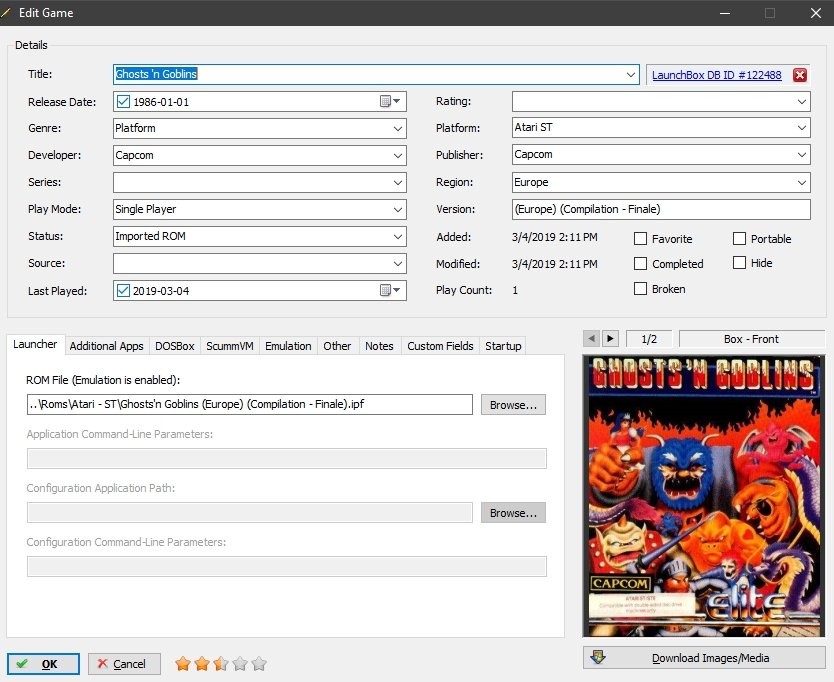The width and height of the screenshot is (834, 682).
Task: Open the ScummVM tab
Action: (x=230, y=346)
